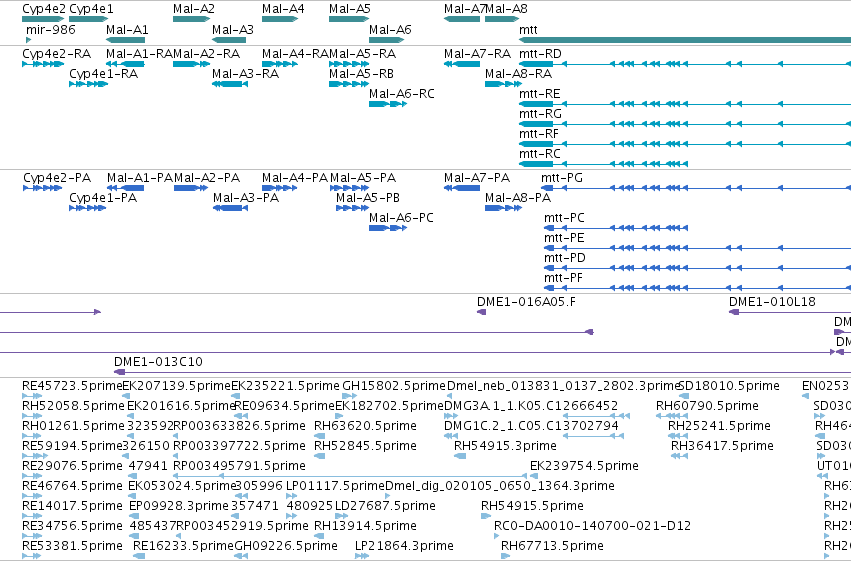Click the mir-986 gene glyph
Viewport: 851px width, 561px height.
tap(29, 40)
